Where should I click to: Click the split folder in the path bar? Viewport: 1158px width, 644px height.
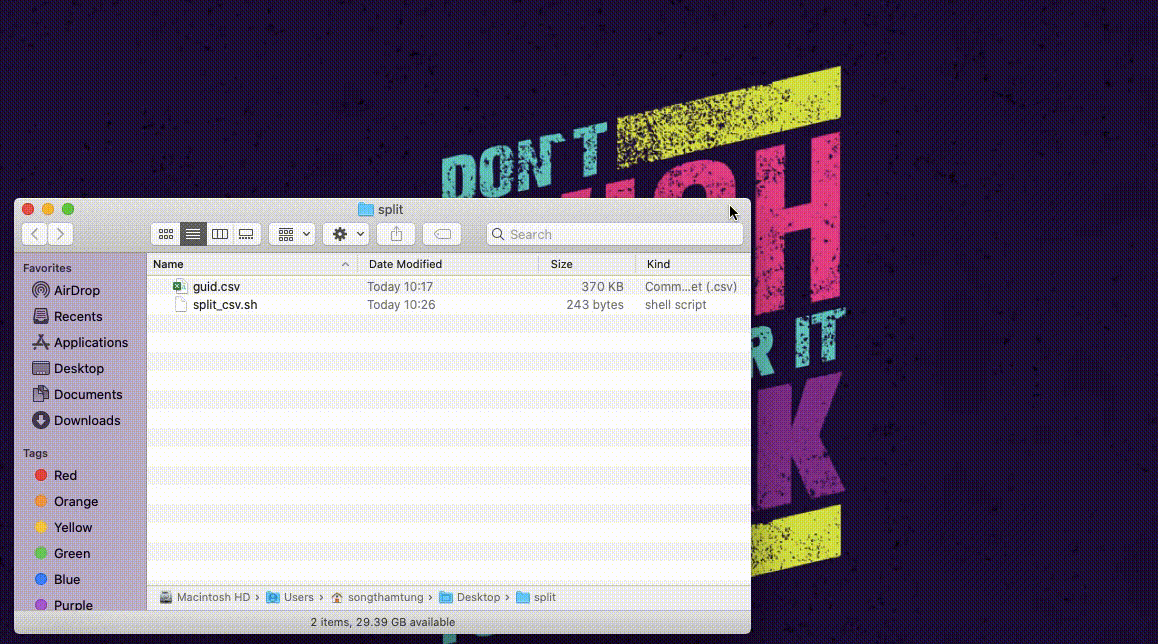pos(536,597)
